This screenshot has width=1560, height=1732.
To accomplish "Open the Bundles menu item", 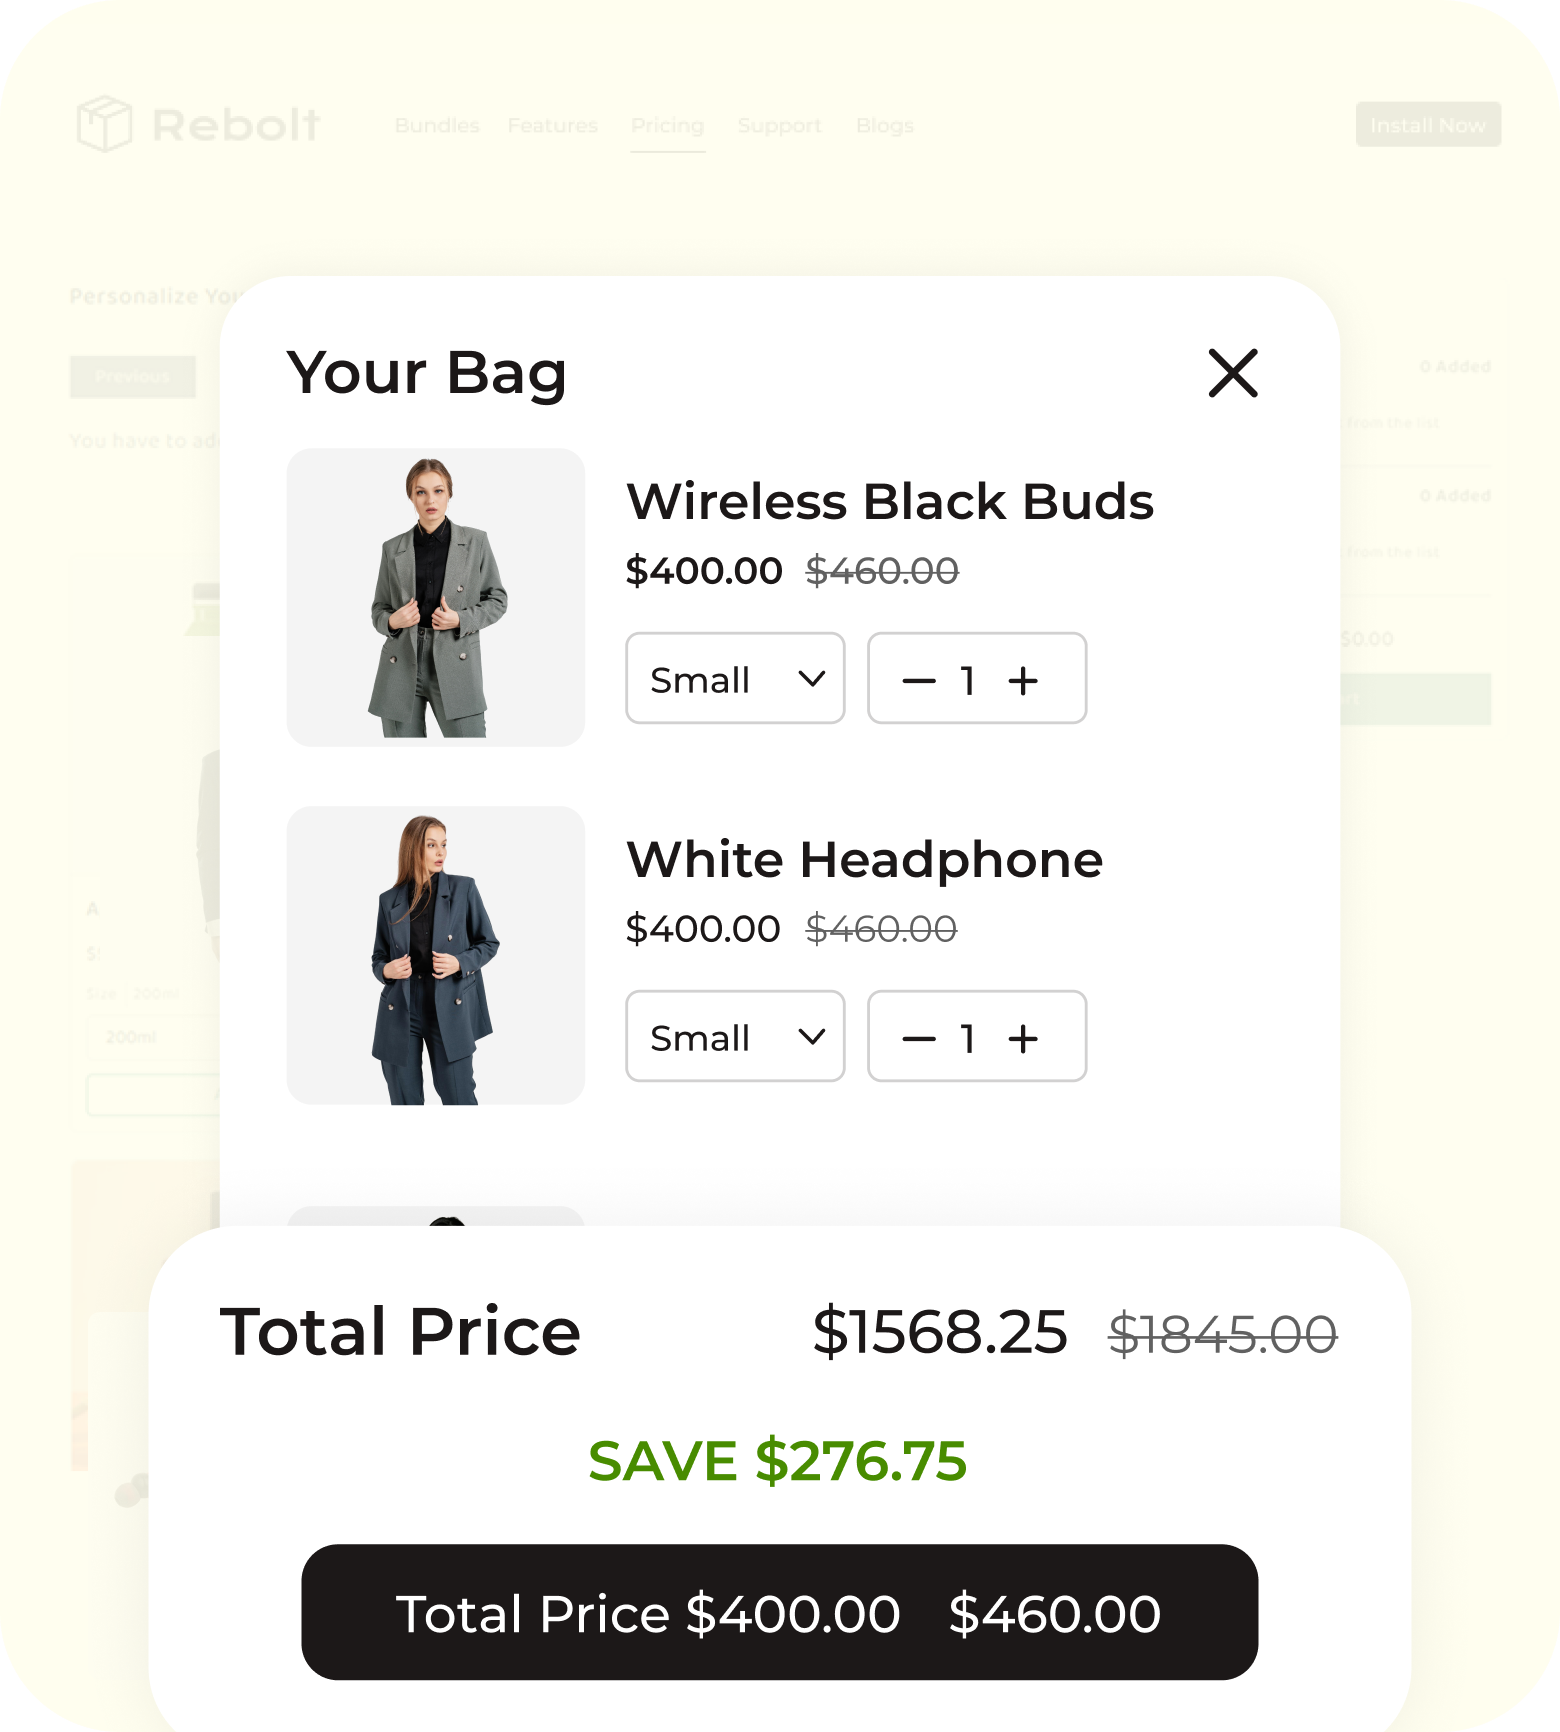I will pos(437,126).
